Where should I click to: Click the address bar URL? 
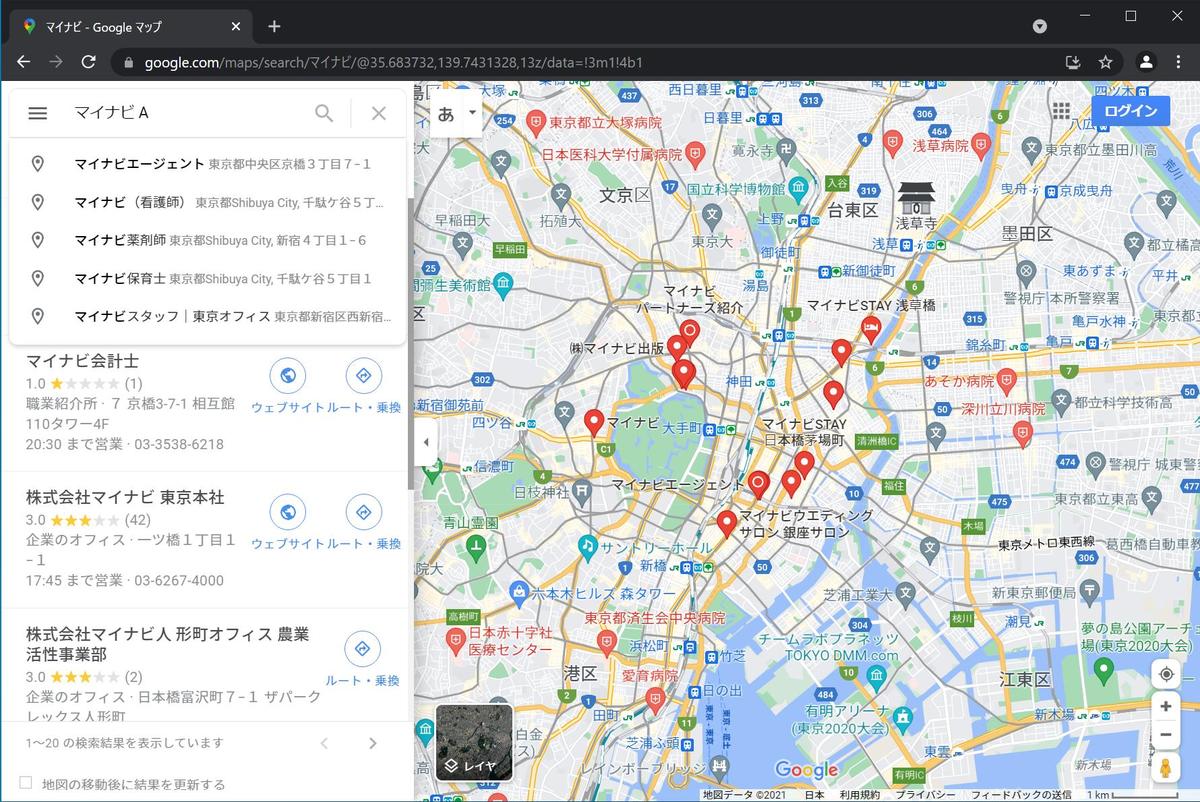pyautogui.click(x=393, y=62)
